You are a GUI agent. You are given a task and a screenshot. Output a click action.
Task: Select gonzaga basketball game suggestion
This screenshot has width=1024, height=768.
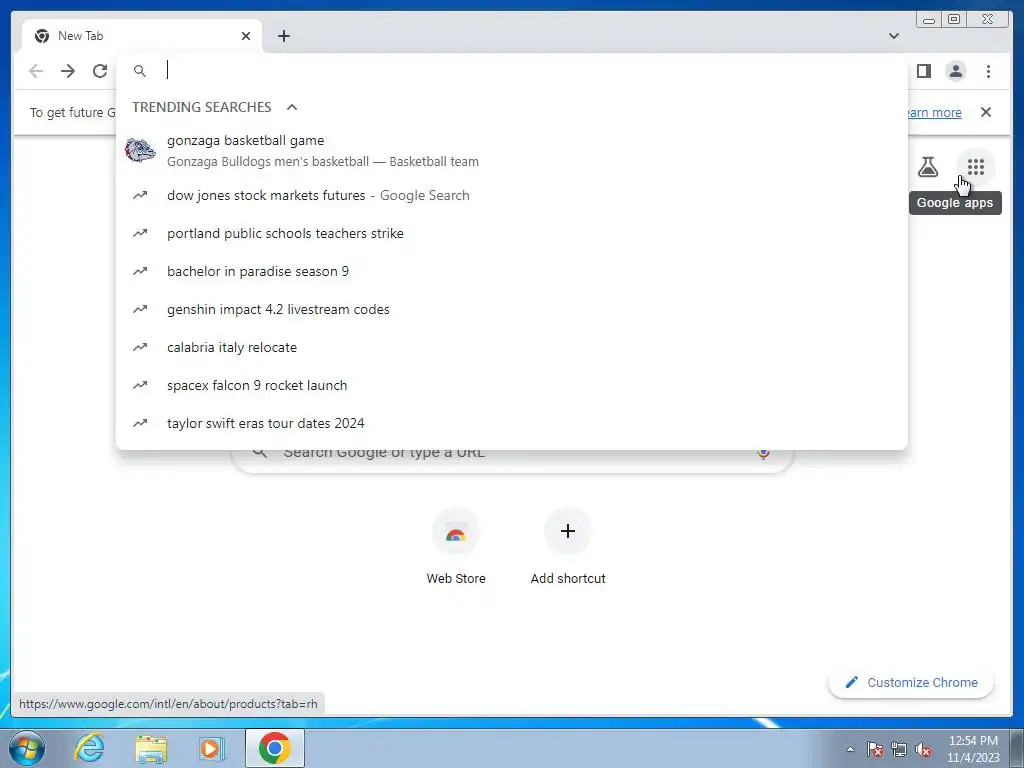[512, 151]
